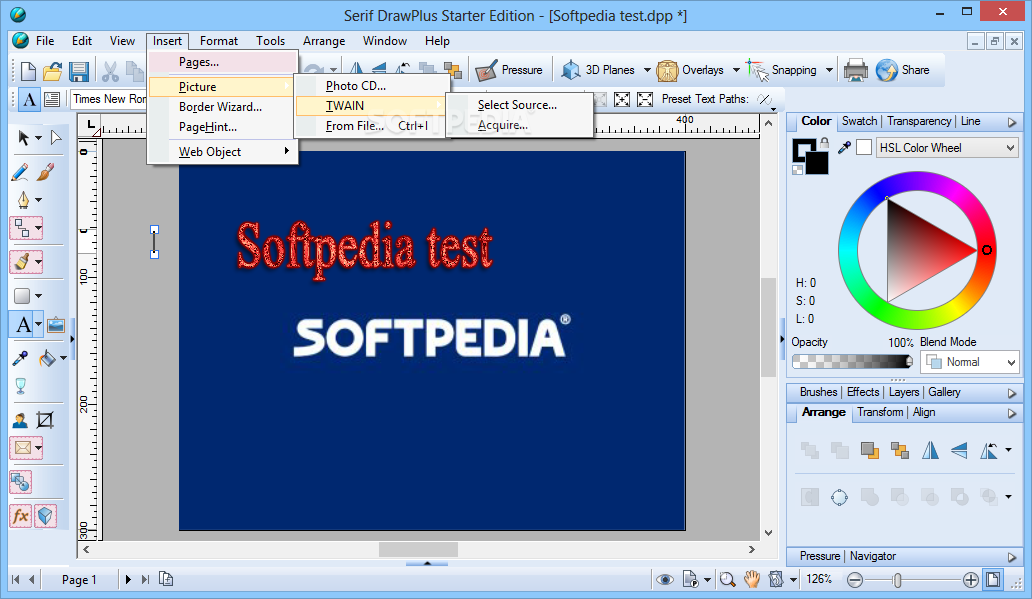Select the Node tool
The width and height of the screenshot is (1032, 599).
[56, 138]
